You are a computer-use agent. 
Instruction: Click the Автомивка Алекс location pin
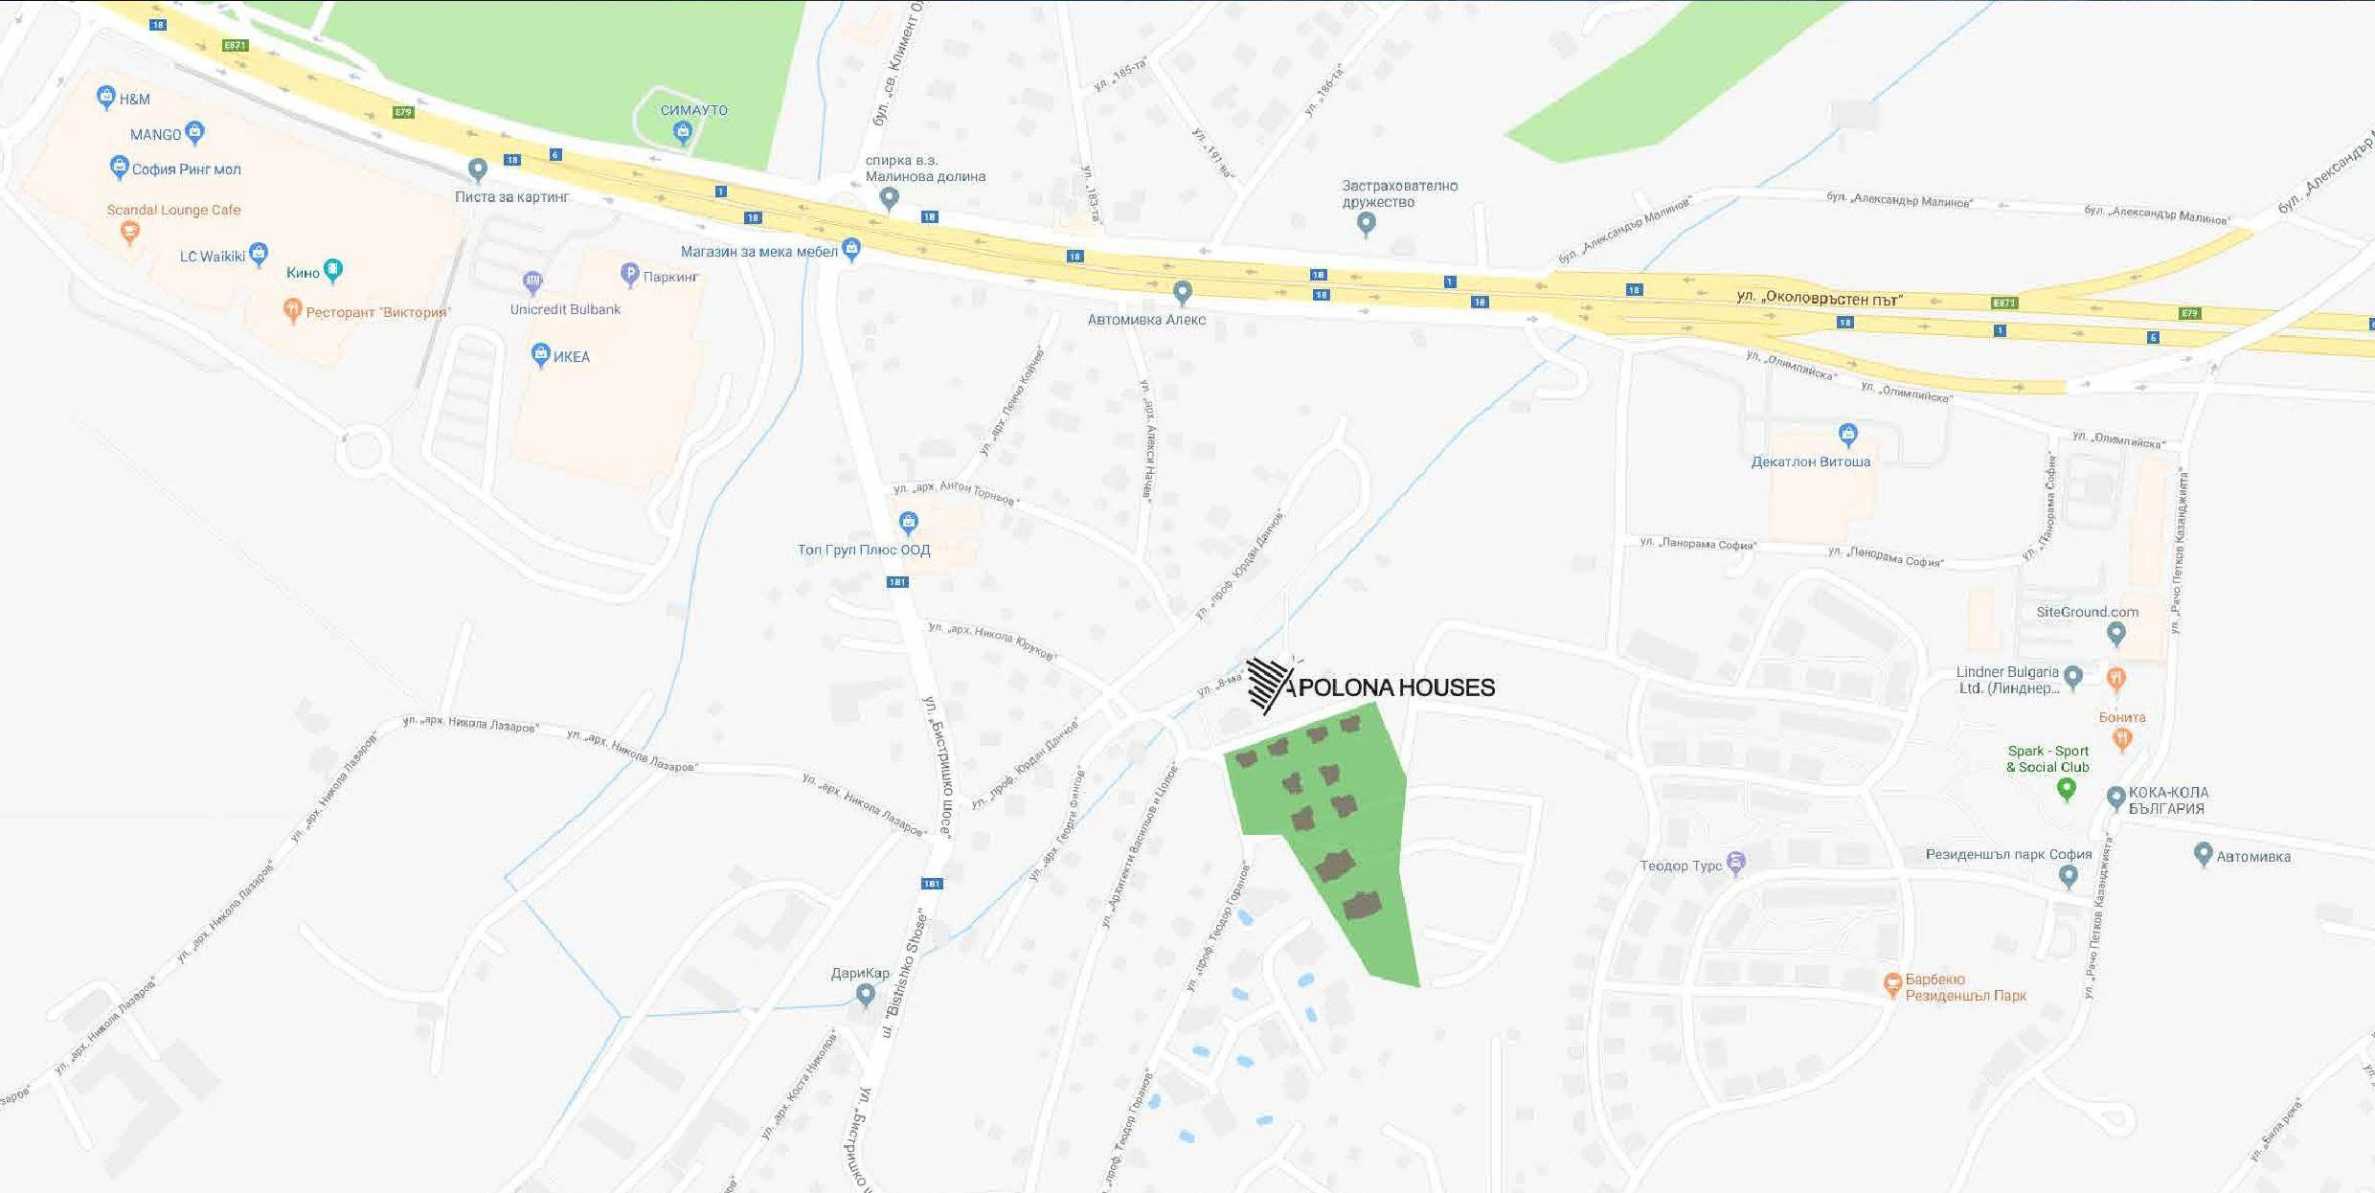pyautogui.click(x=1183, y=292)
